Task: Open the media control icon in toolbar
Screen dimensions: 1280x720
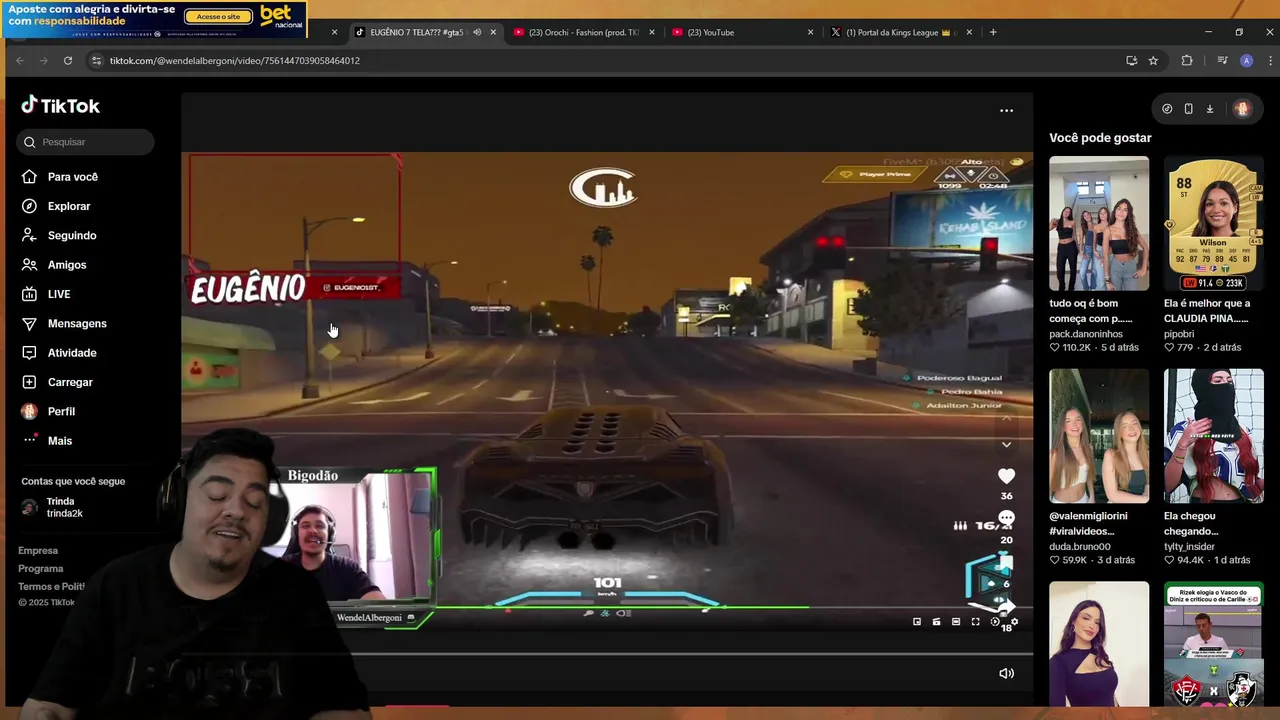Action: (x=1222, y=61)
